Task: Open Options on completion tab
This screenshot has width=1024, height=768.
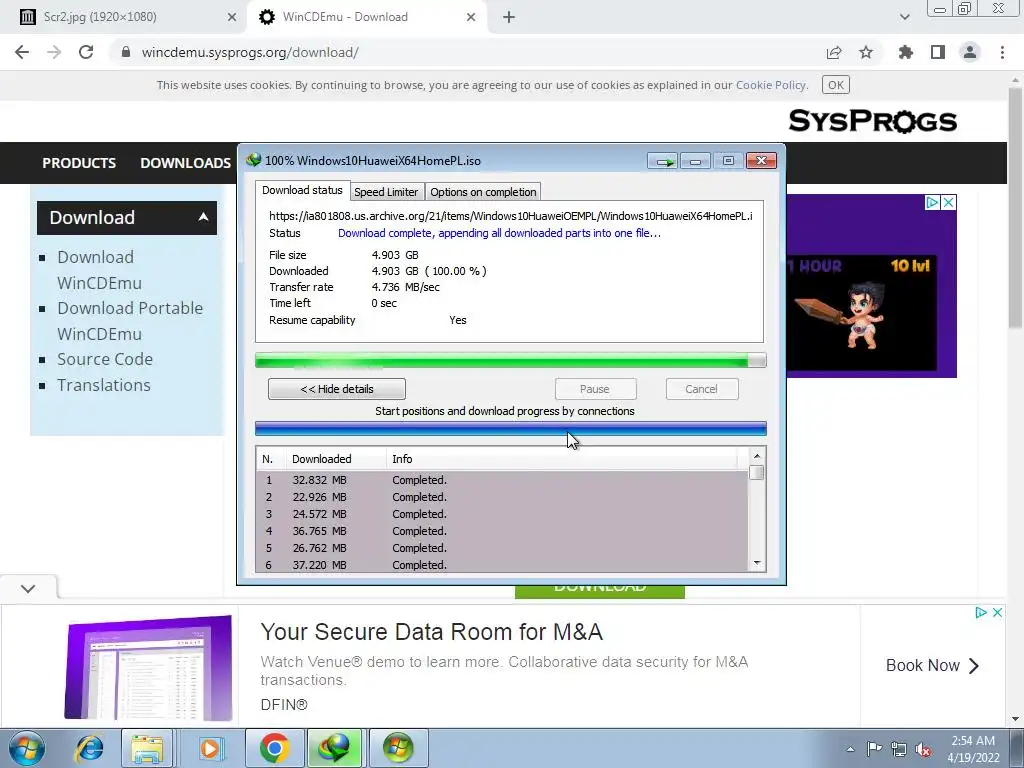Action: (x=483, y=192)
